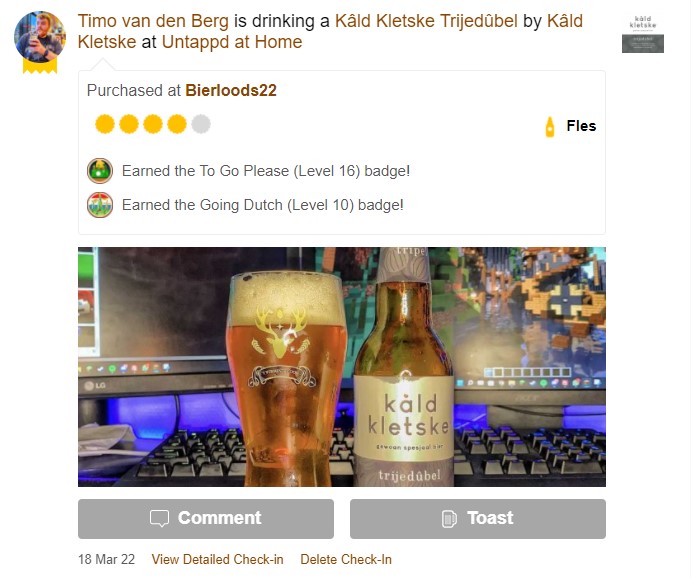Open View Detailed Check-in
Screen dimensions: 691x578
tap(217, 559)
